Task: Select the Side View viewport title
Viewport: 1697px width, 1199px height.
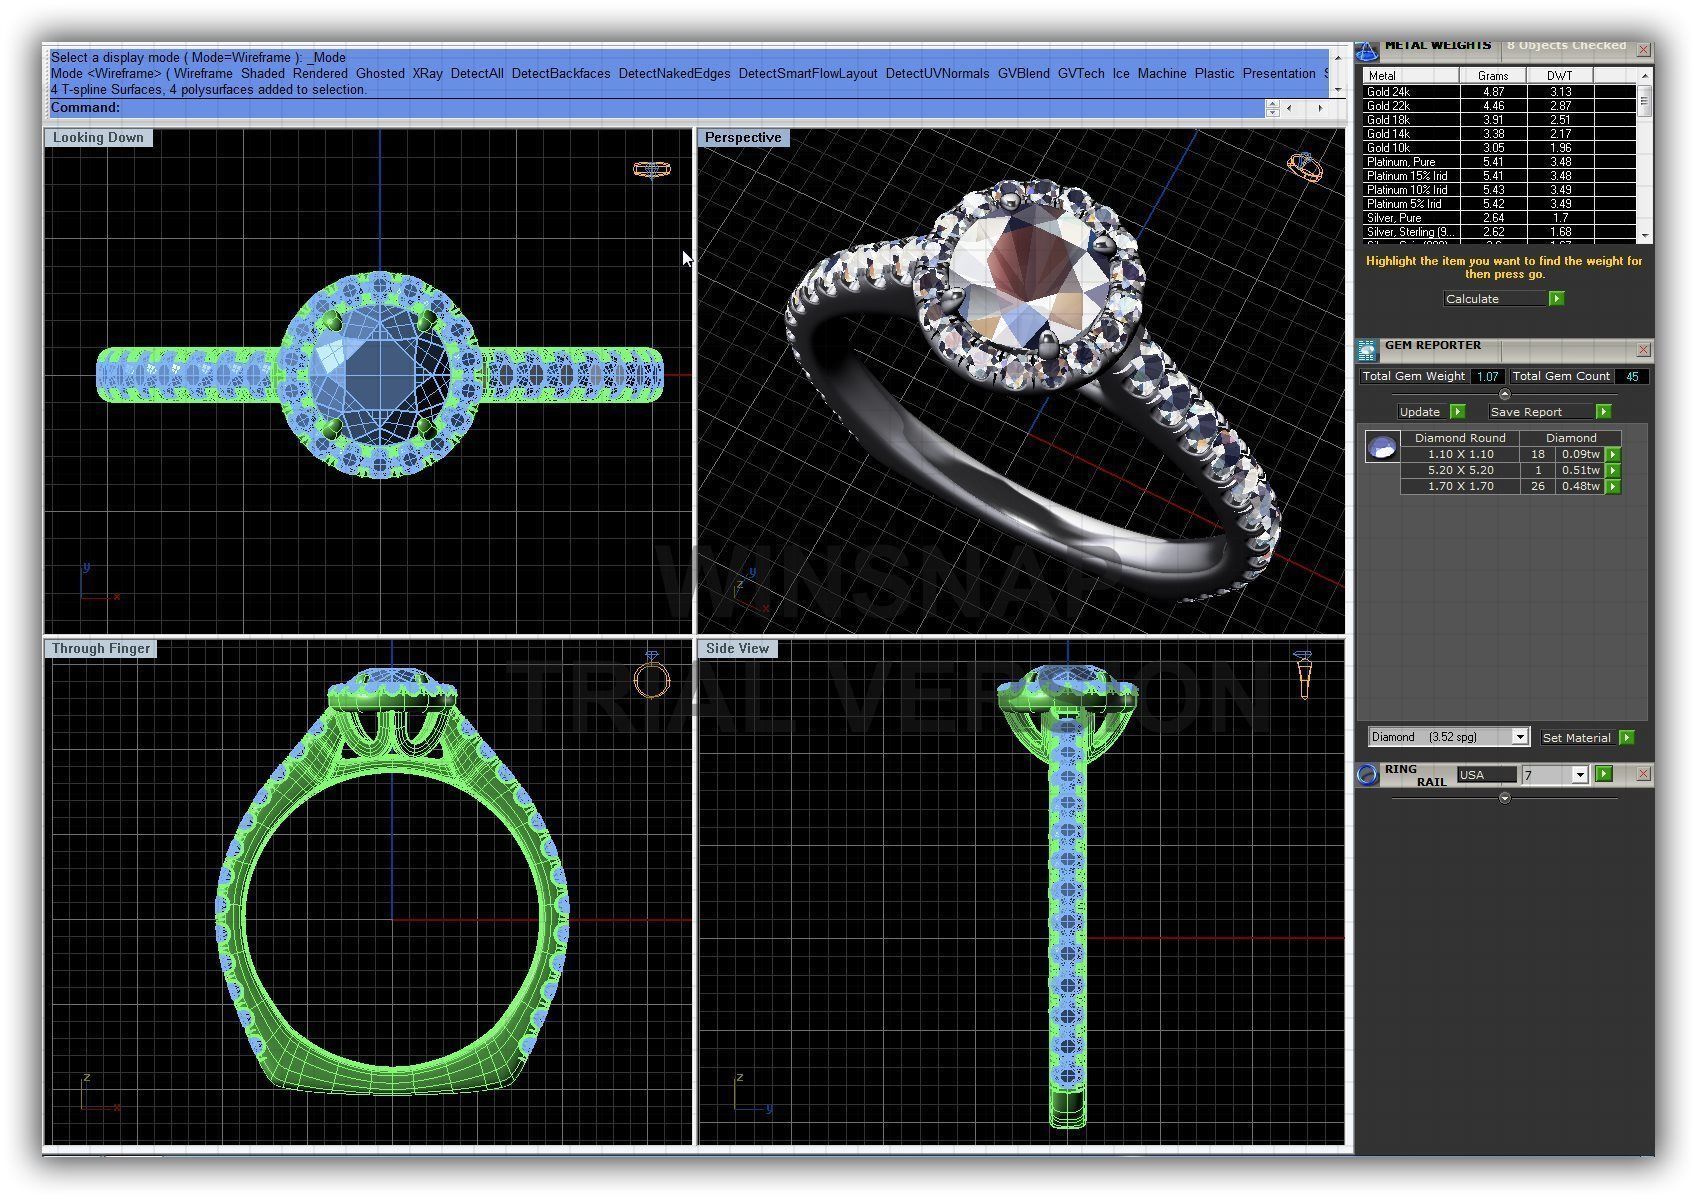Action: point(737,649)
